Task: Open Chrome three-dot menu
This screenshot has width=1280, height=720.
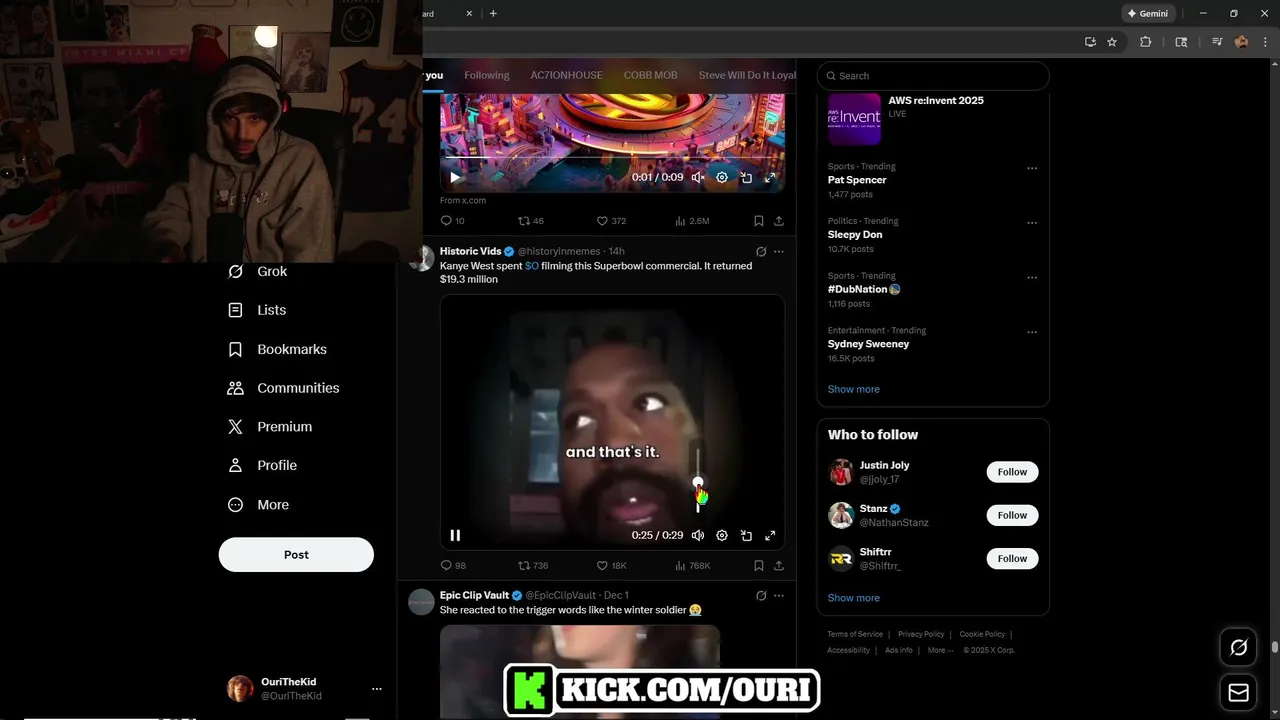Action: (1264, 42)
